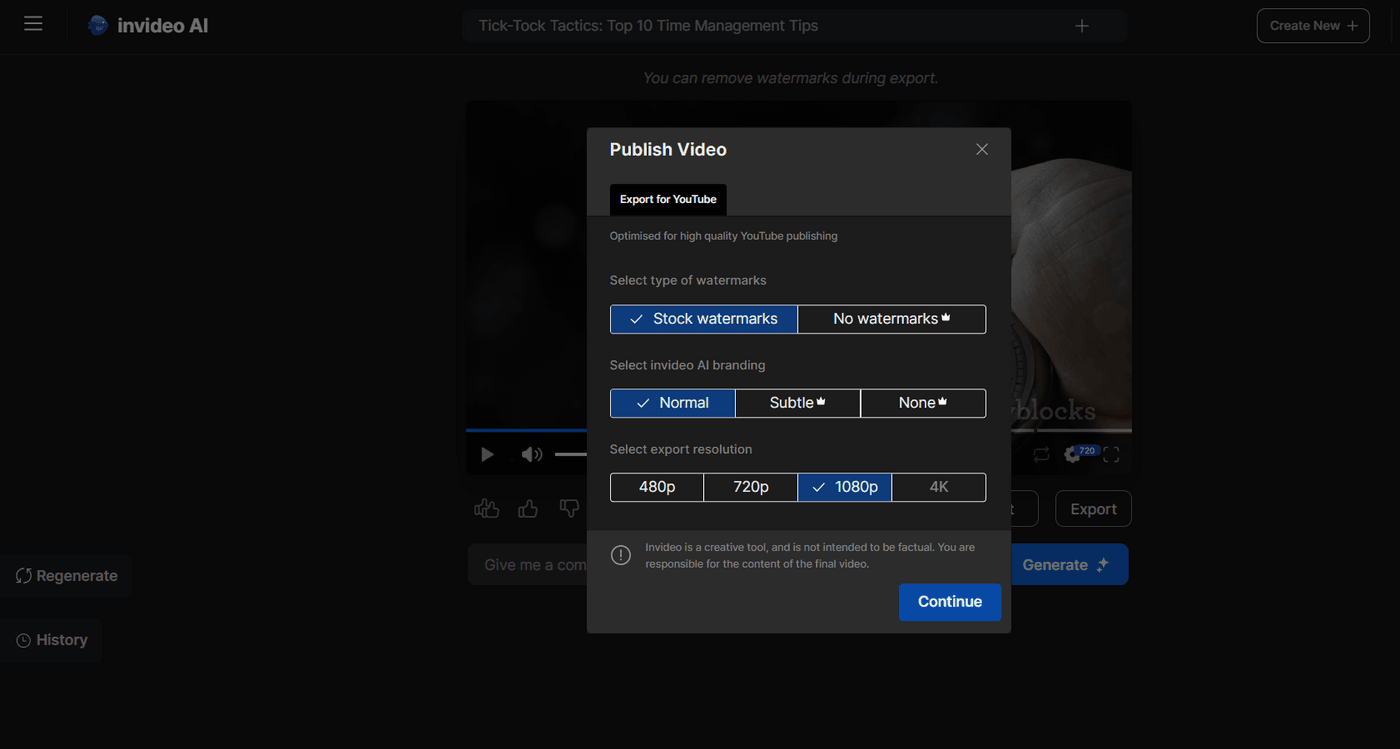
Task: Open the hamburger navigation menu
Action: (x=33, y=24)
